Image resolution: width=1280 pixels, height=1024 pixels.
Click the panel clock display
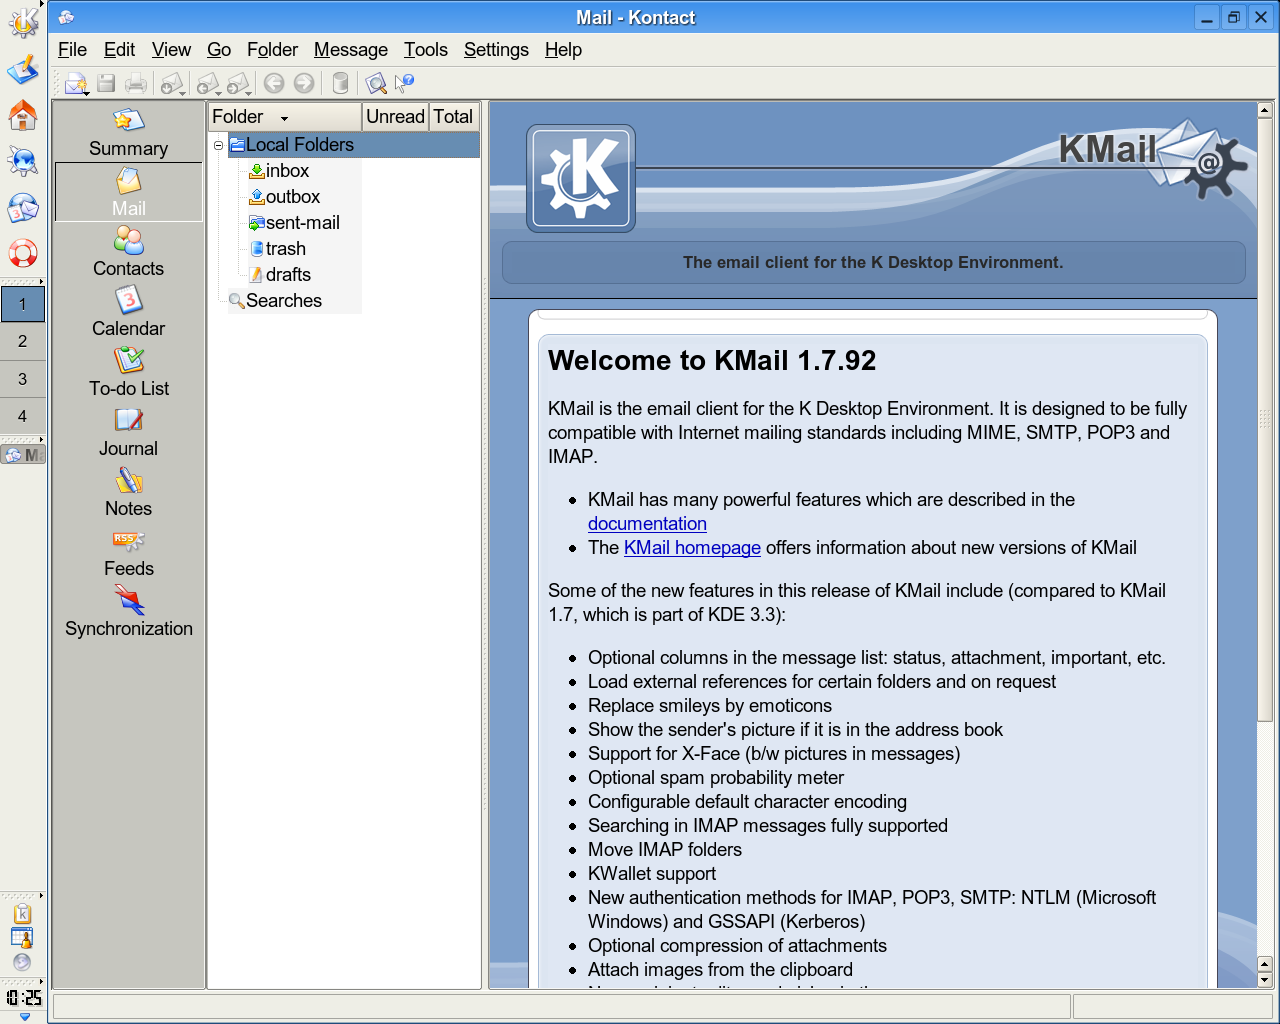pos(23,997)
